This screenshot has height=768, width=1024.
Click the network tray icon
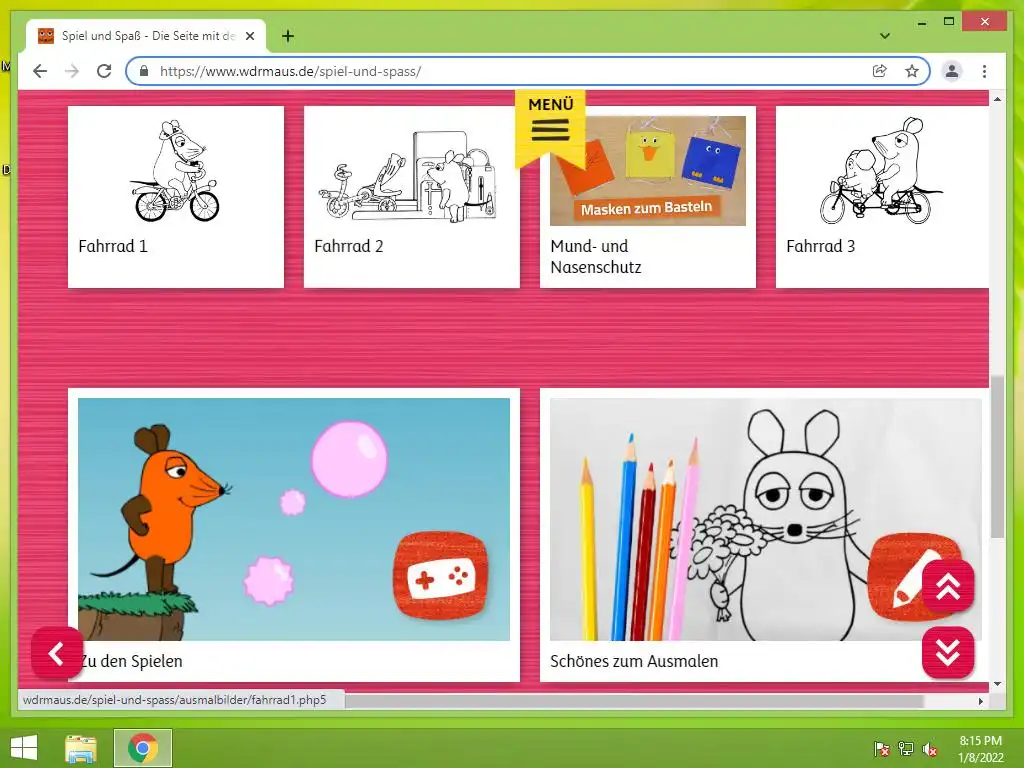click(x=906, y=749)
